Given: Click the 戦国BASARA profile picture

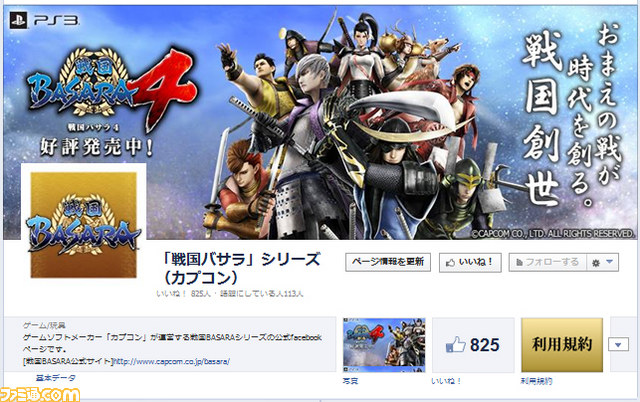Looking at the screenshot, I should pos(84,225).
